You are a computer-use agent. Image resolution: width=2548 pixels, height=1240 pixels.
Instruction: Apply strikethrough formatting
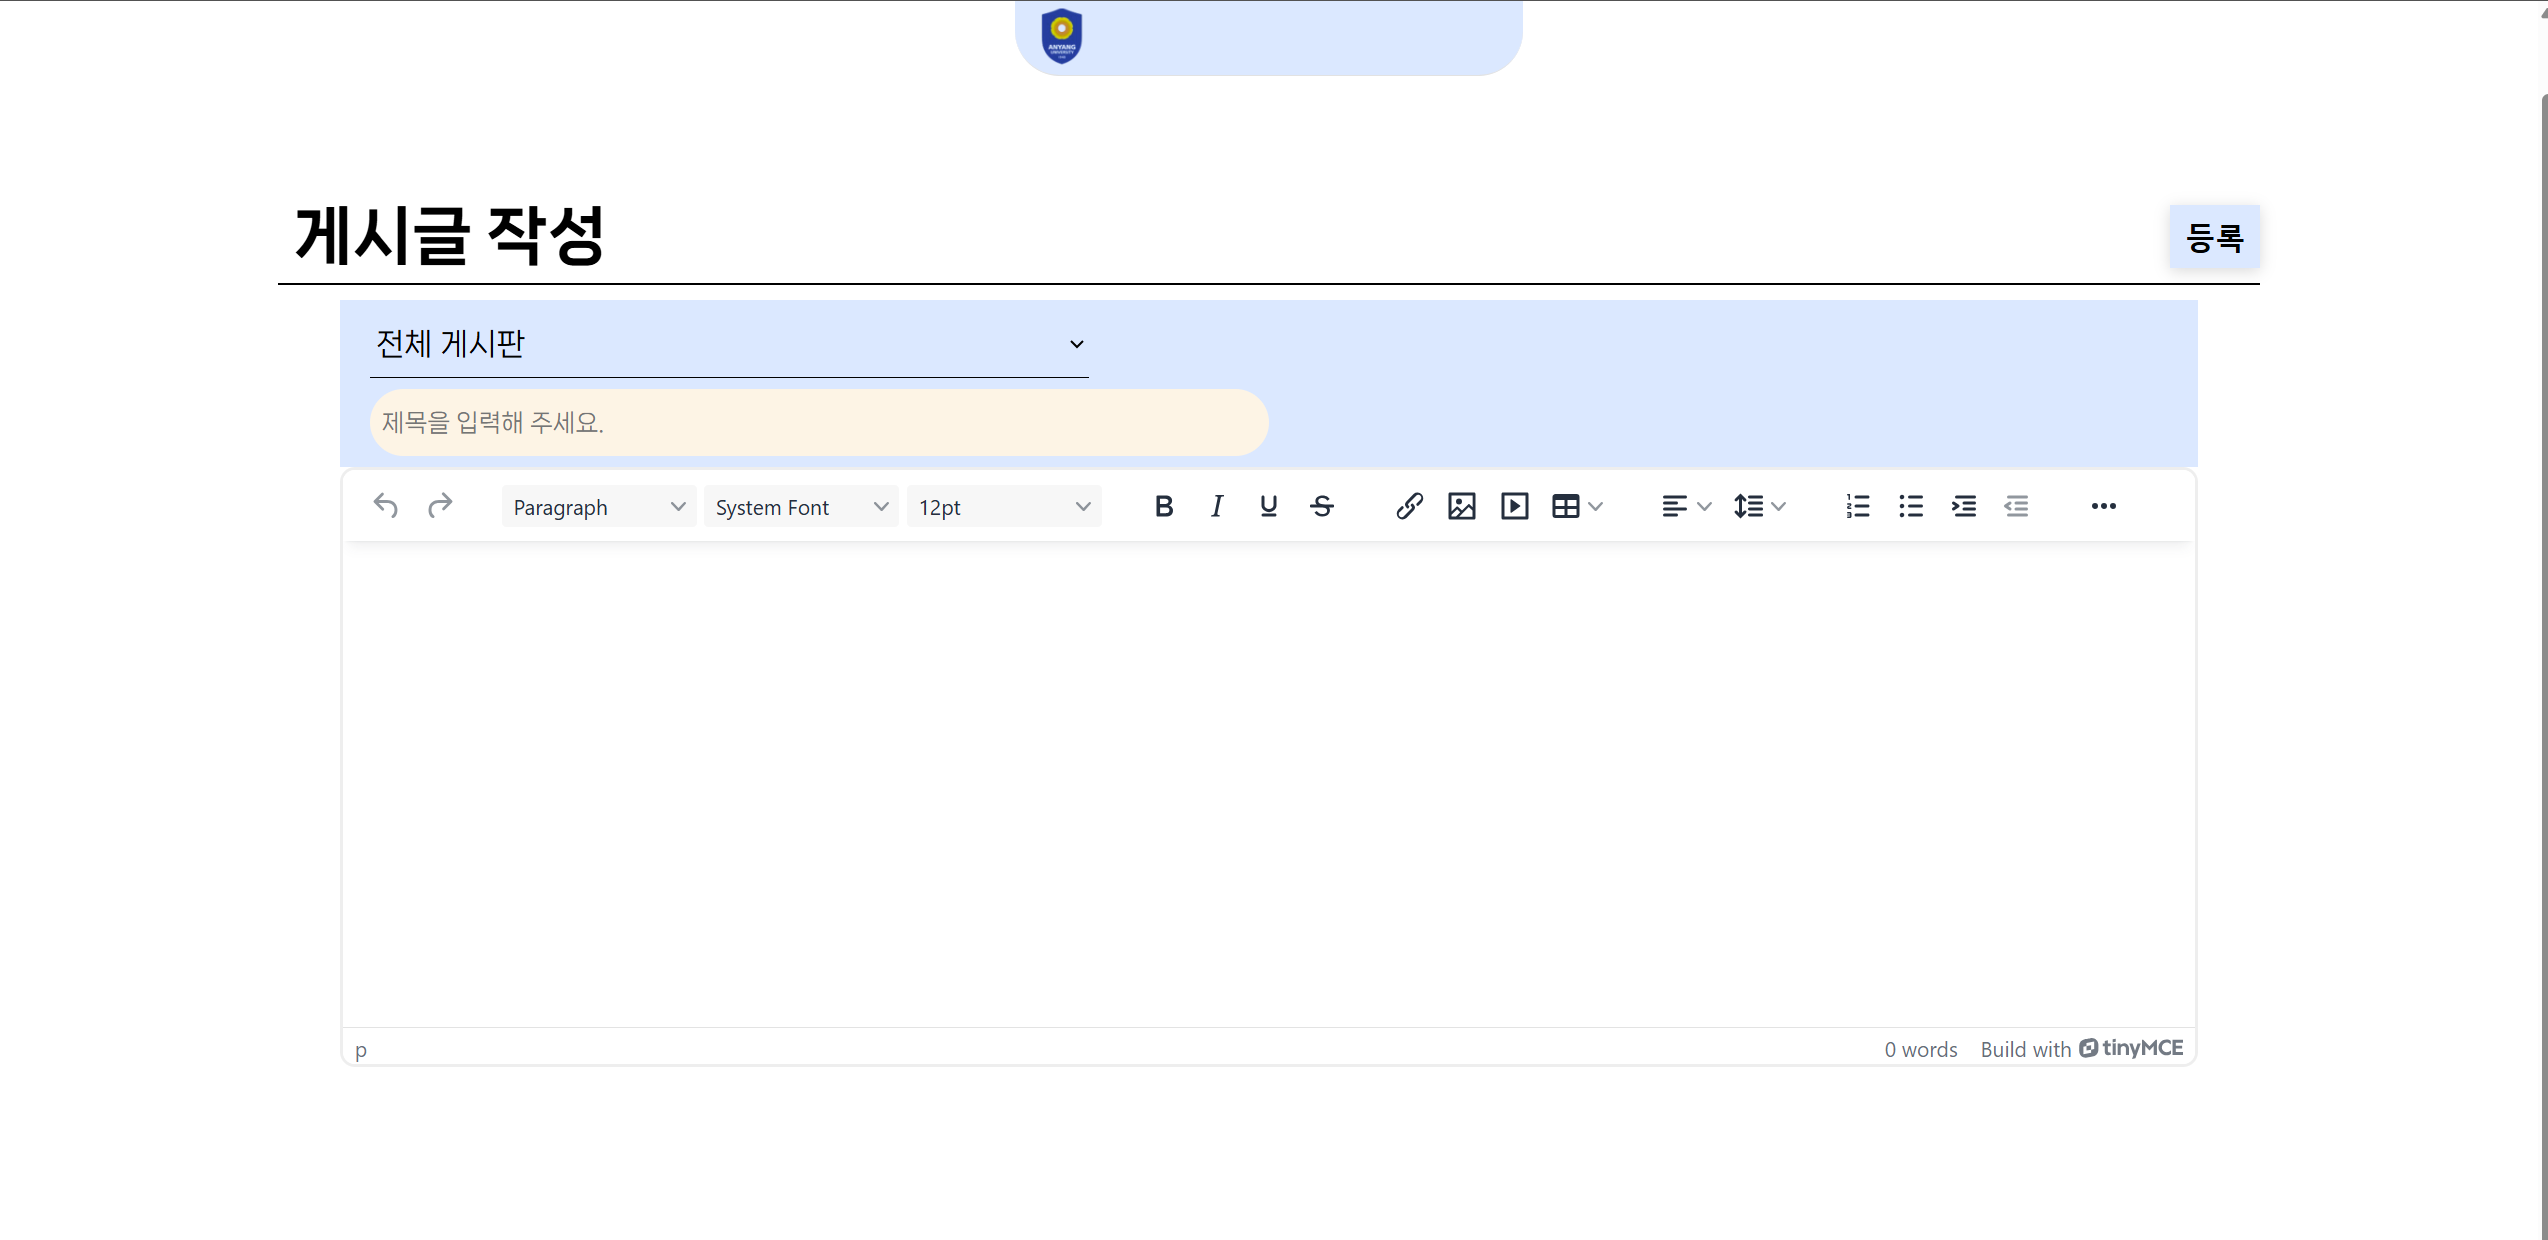pos(1322,506)
